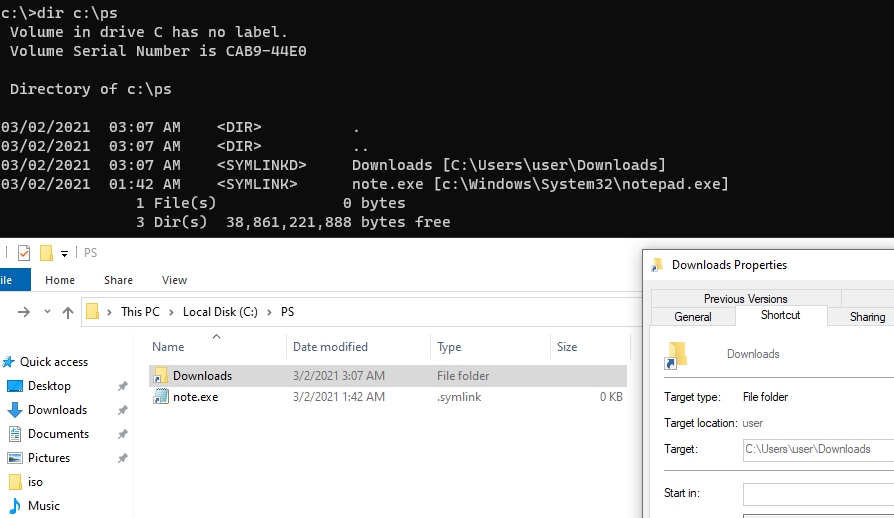The width and height of the screenshot is (894, 518).
Task: Click the folder icon in address bar
Action: (92, 311)
